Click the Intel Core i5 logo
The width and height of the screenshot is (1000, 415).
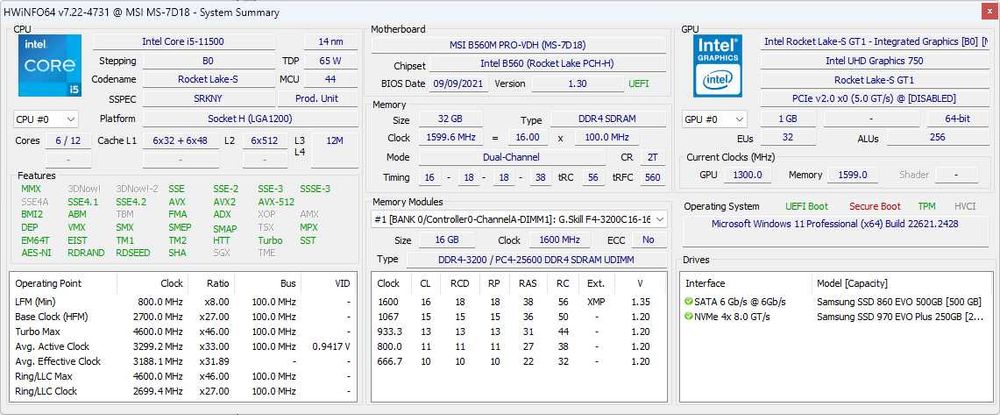tap(50, 66)
